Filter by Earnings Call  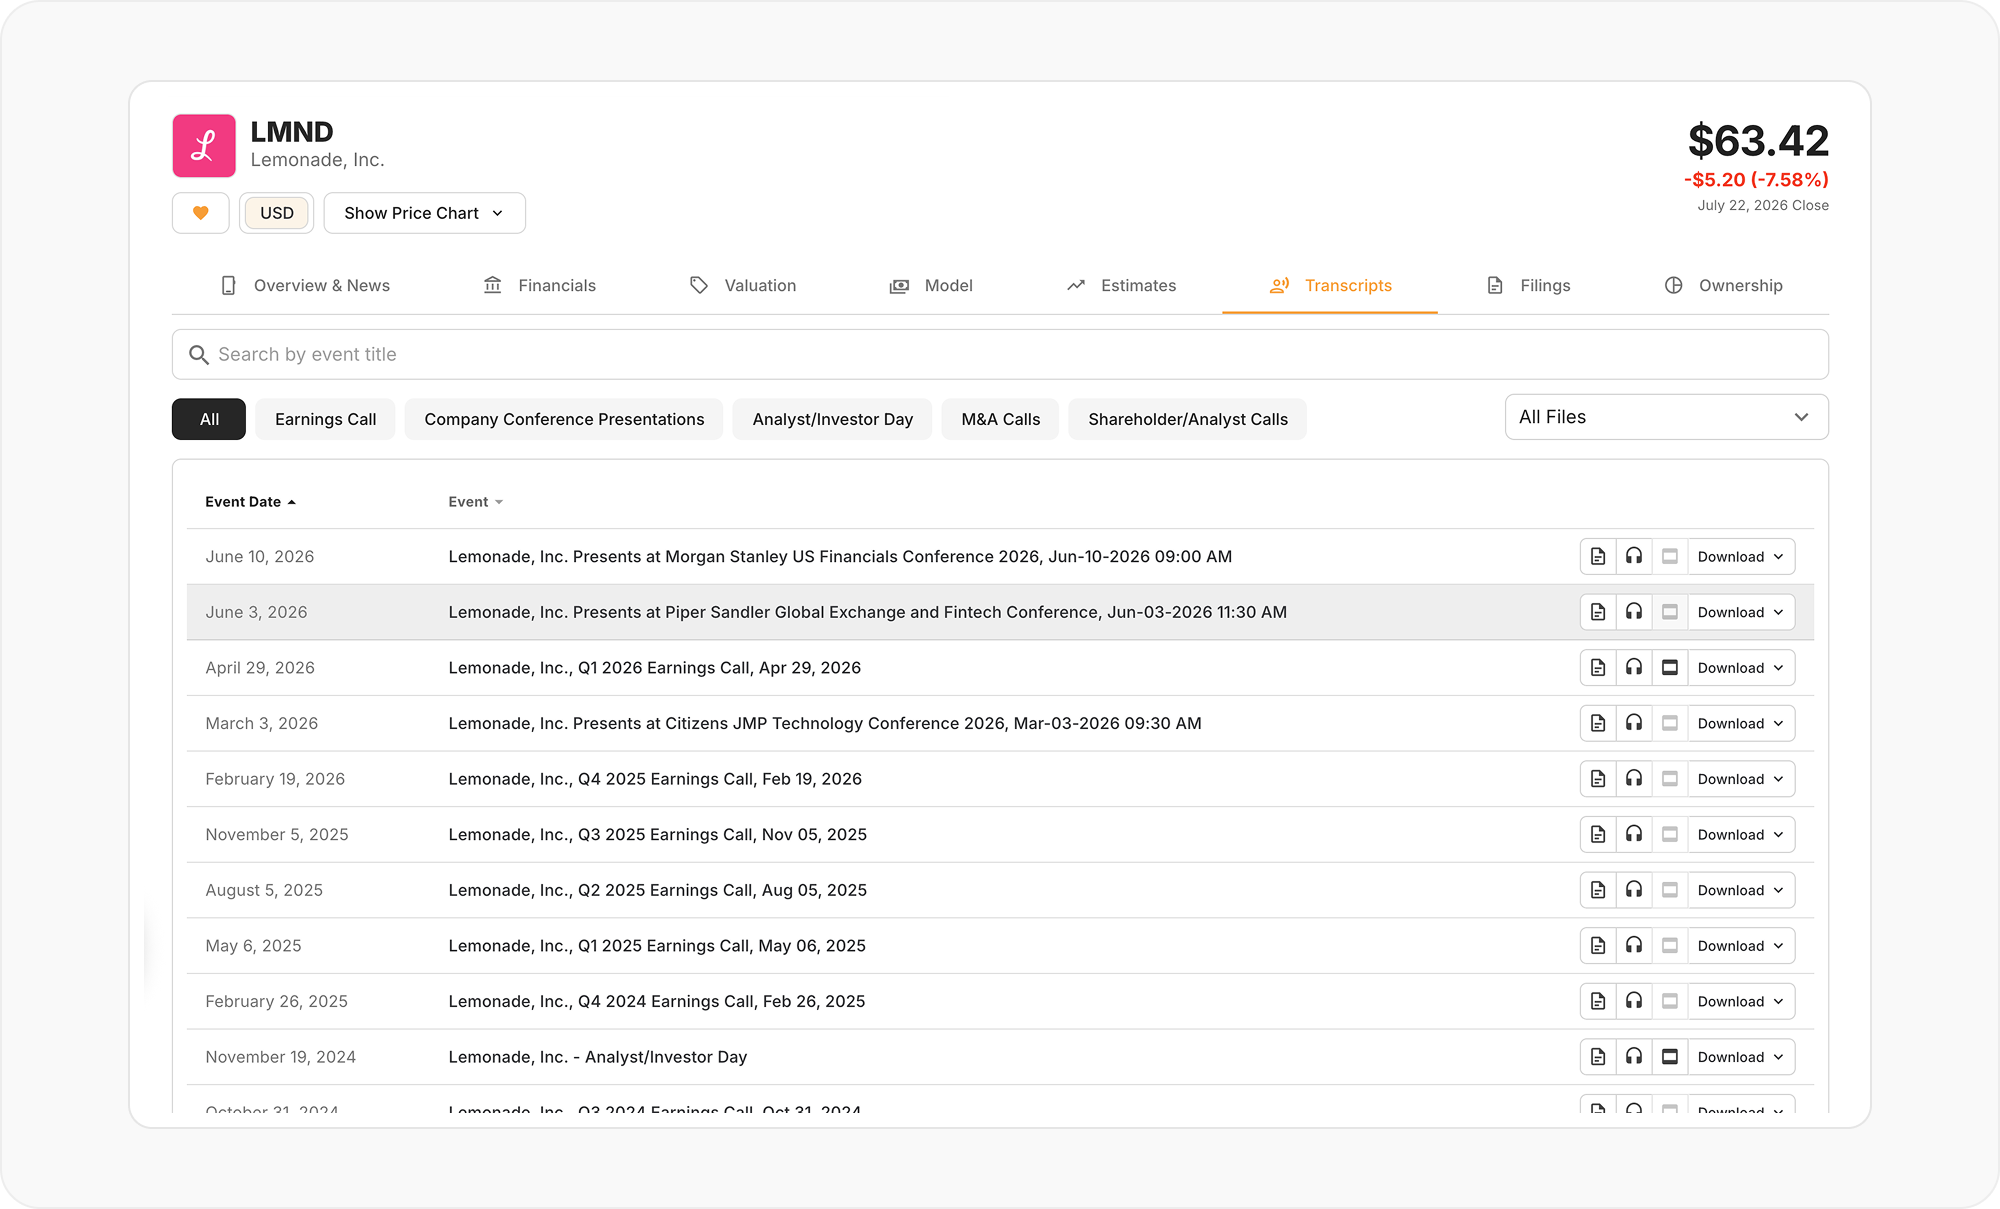[326, 419]
